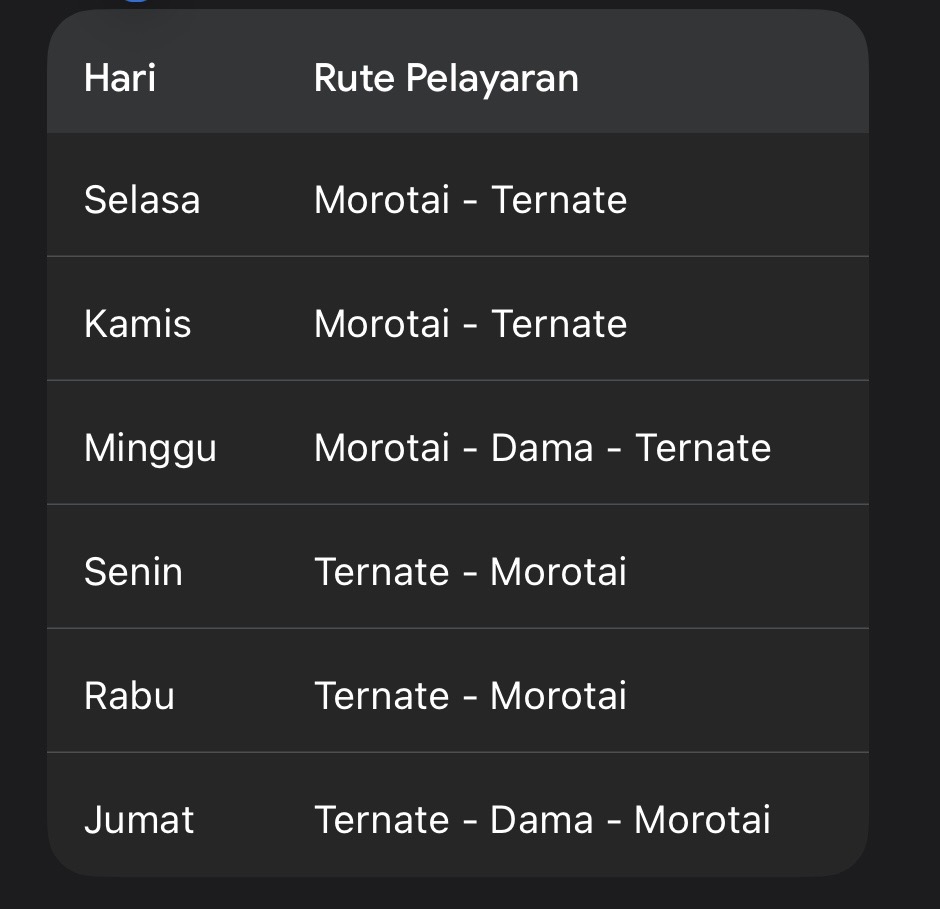
Task: Tap the word "Dama" in the Jumat row
Action: 541,820
